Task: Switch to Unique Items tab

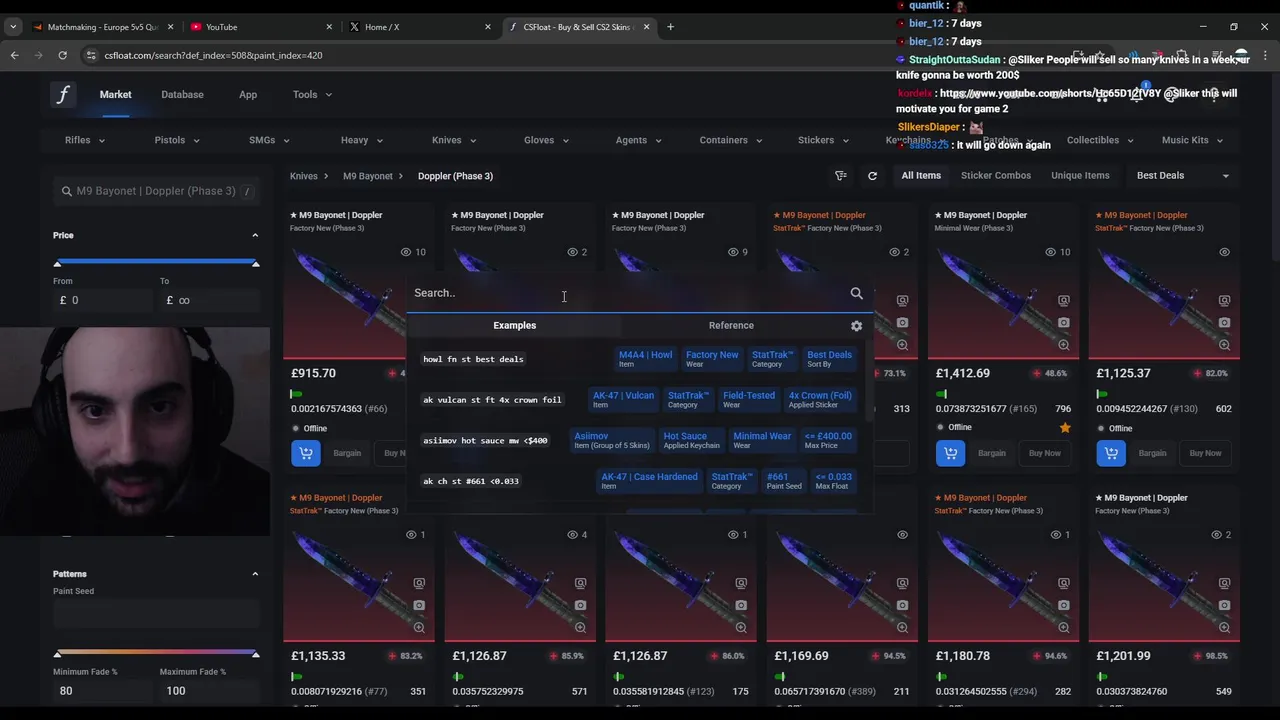Action: [1080, 176]
